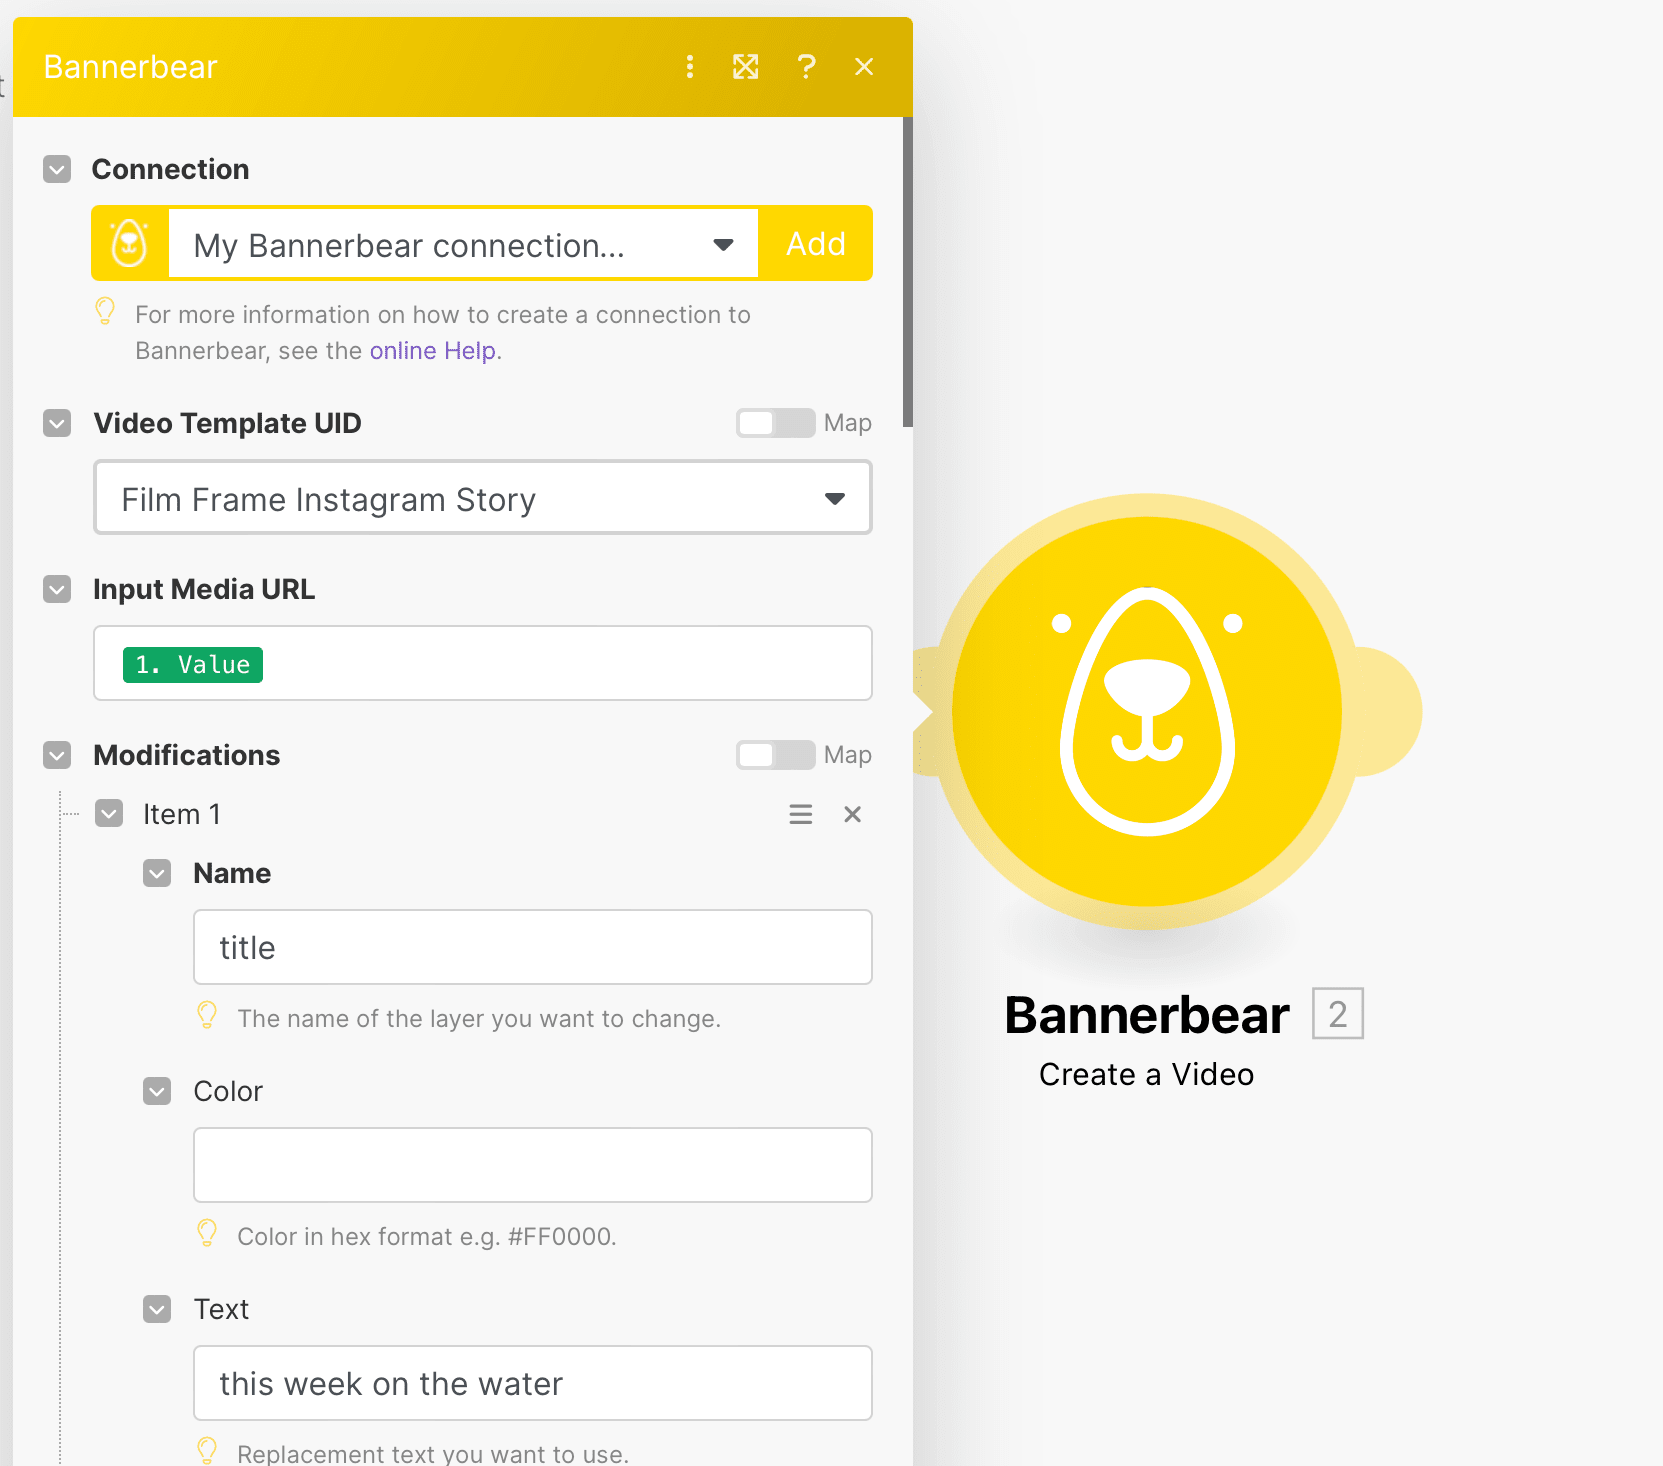
Task: Open the online Help link
Action: 433,351
